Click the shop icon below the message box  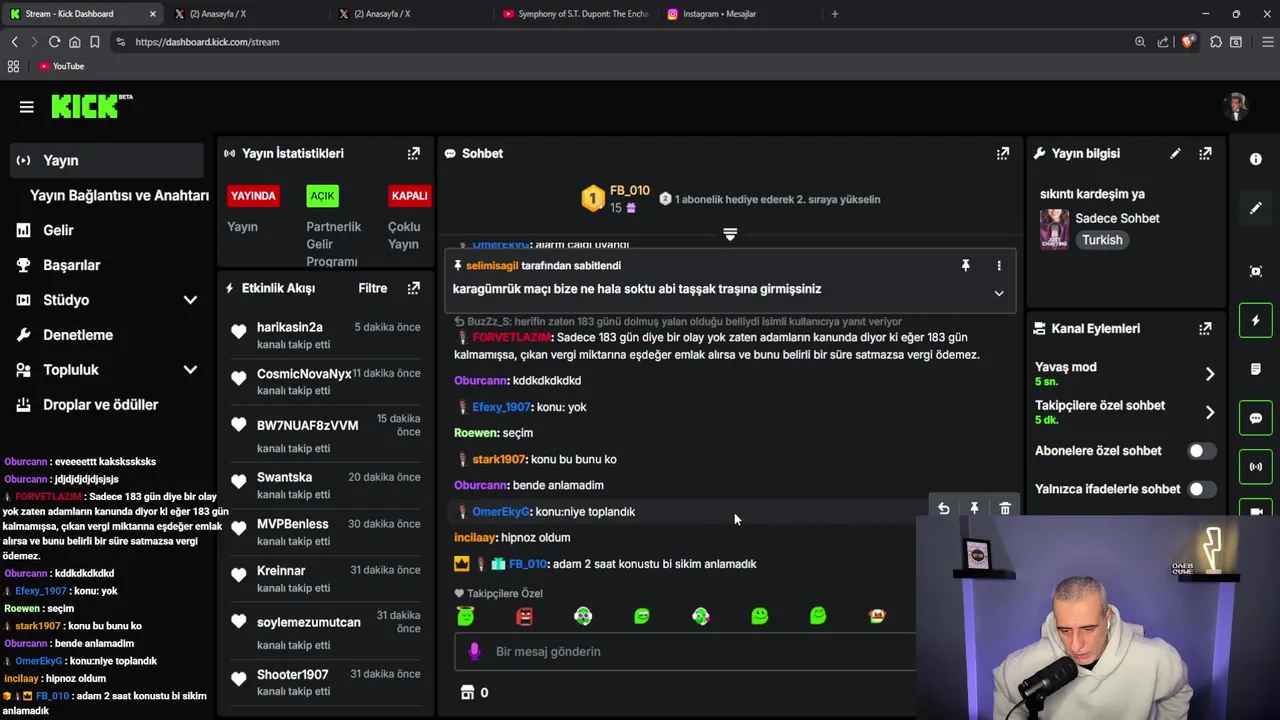(467, 692)
